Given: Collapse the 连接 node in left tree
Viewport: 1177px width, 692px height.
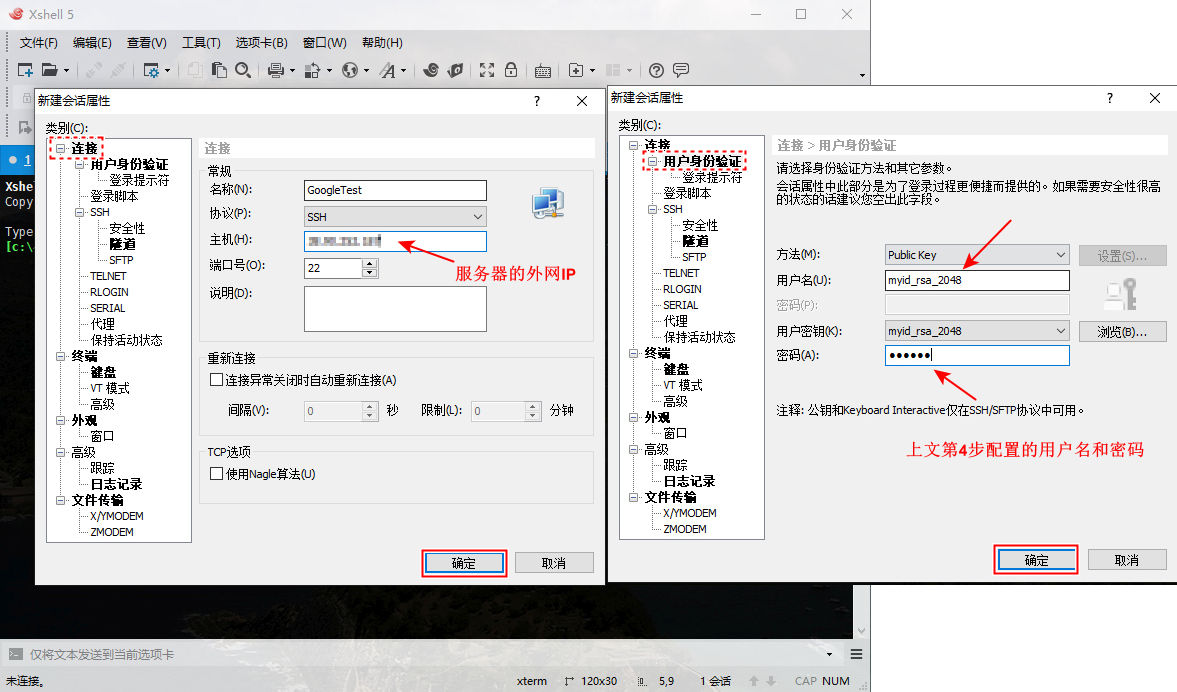Looking at the screenshot, I should pos(61,149).
